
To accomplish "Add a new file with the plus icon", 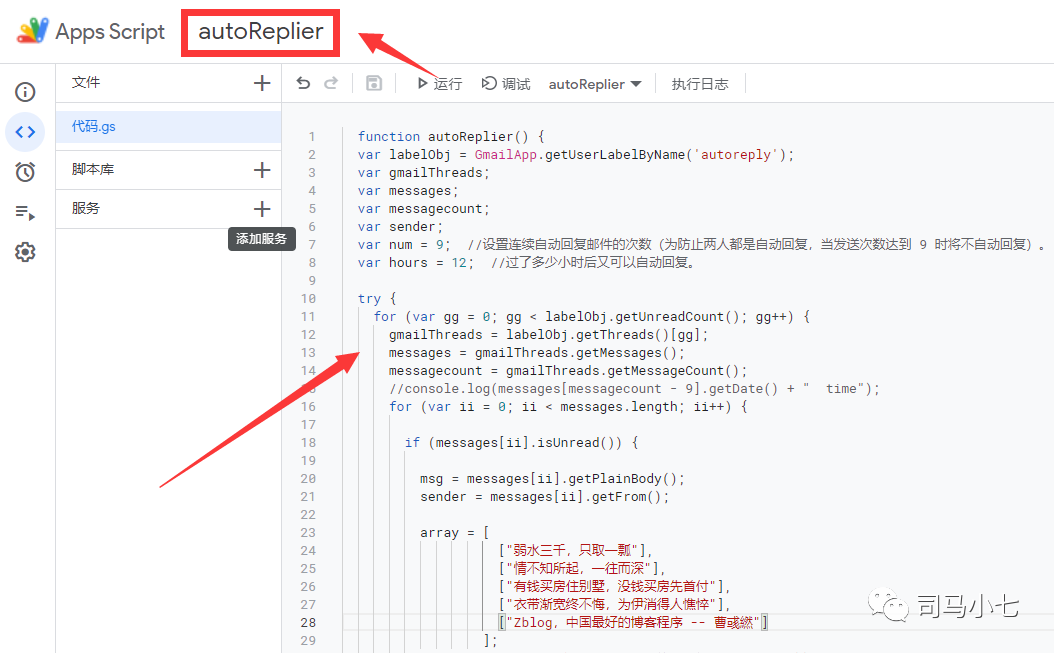I will point(262,83).
